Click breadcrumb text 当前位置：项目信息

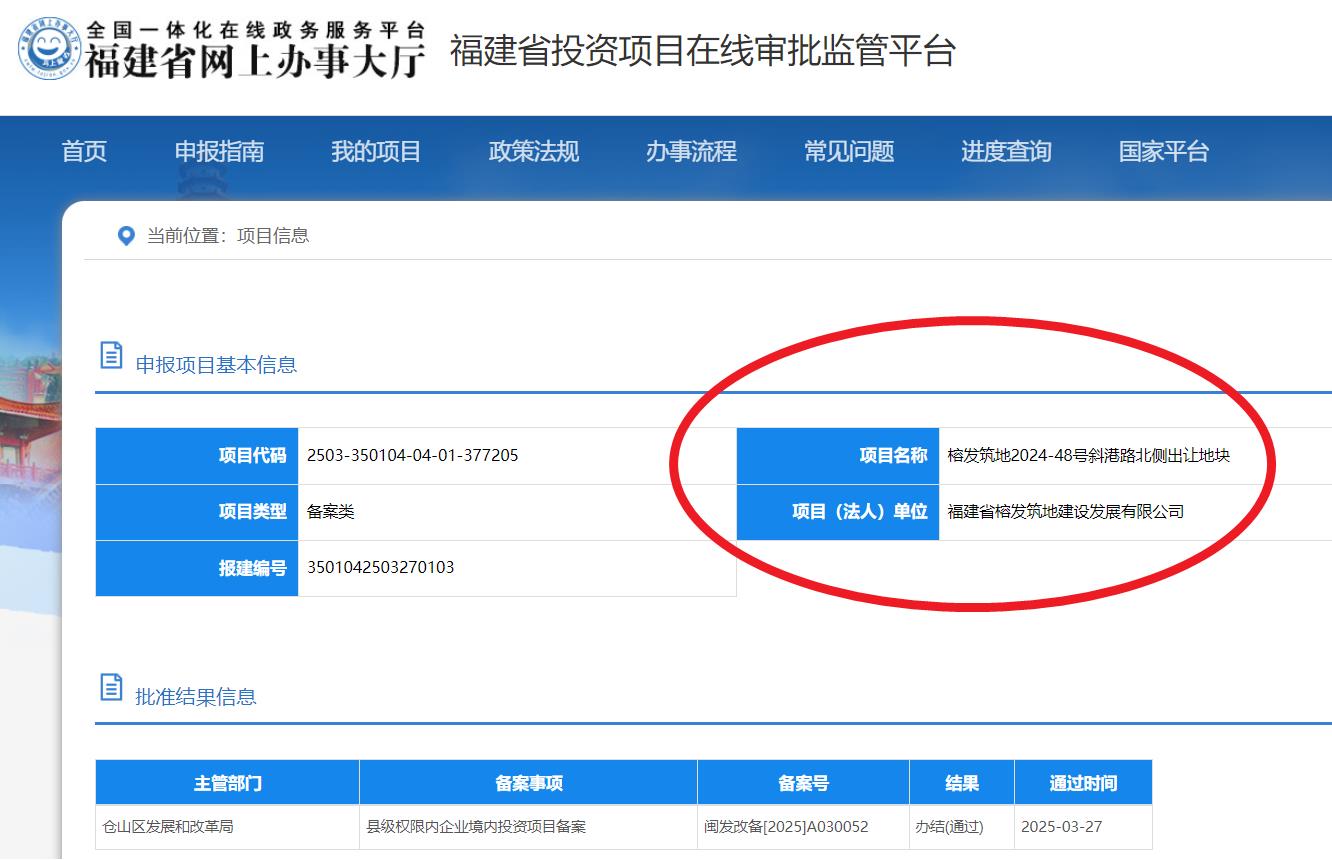228,236
